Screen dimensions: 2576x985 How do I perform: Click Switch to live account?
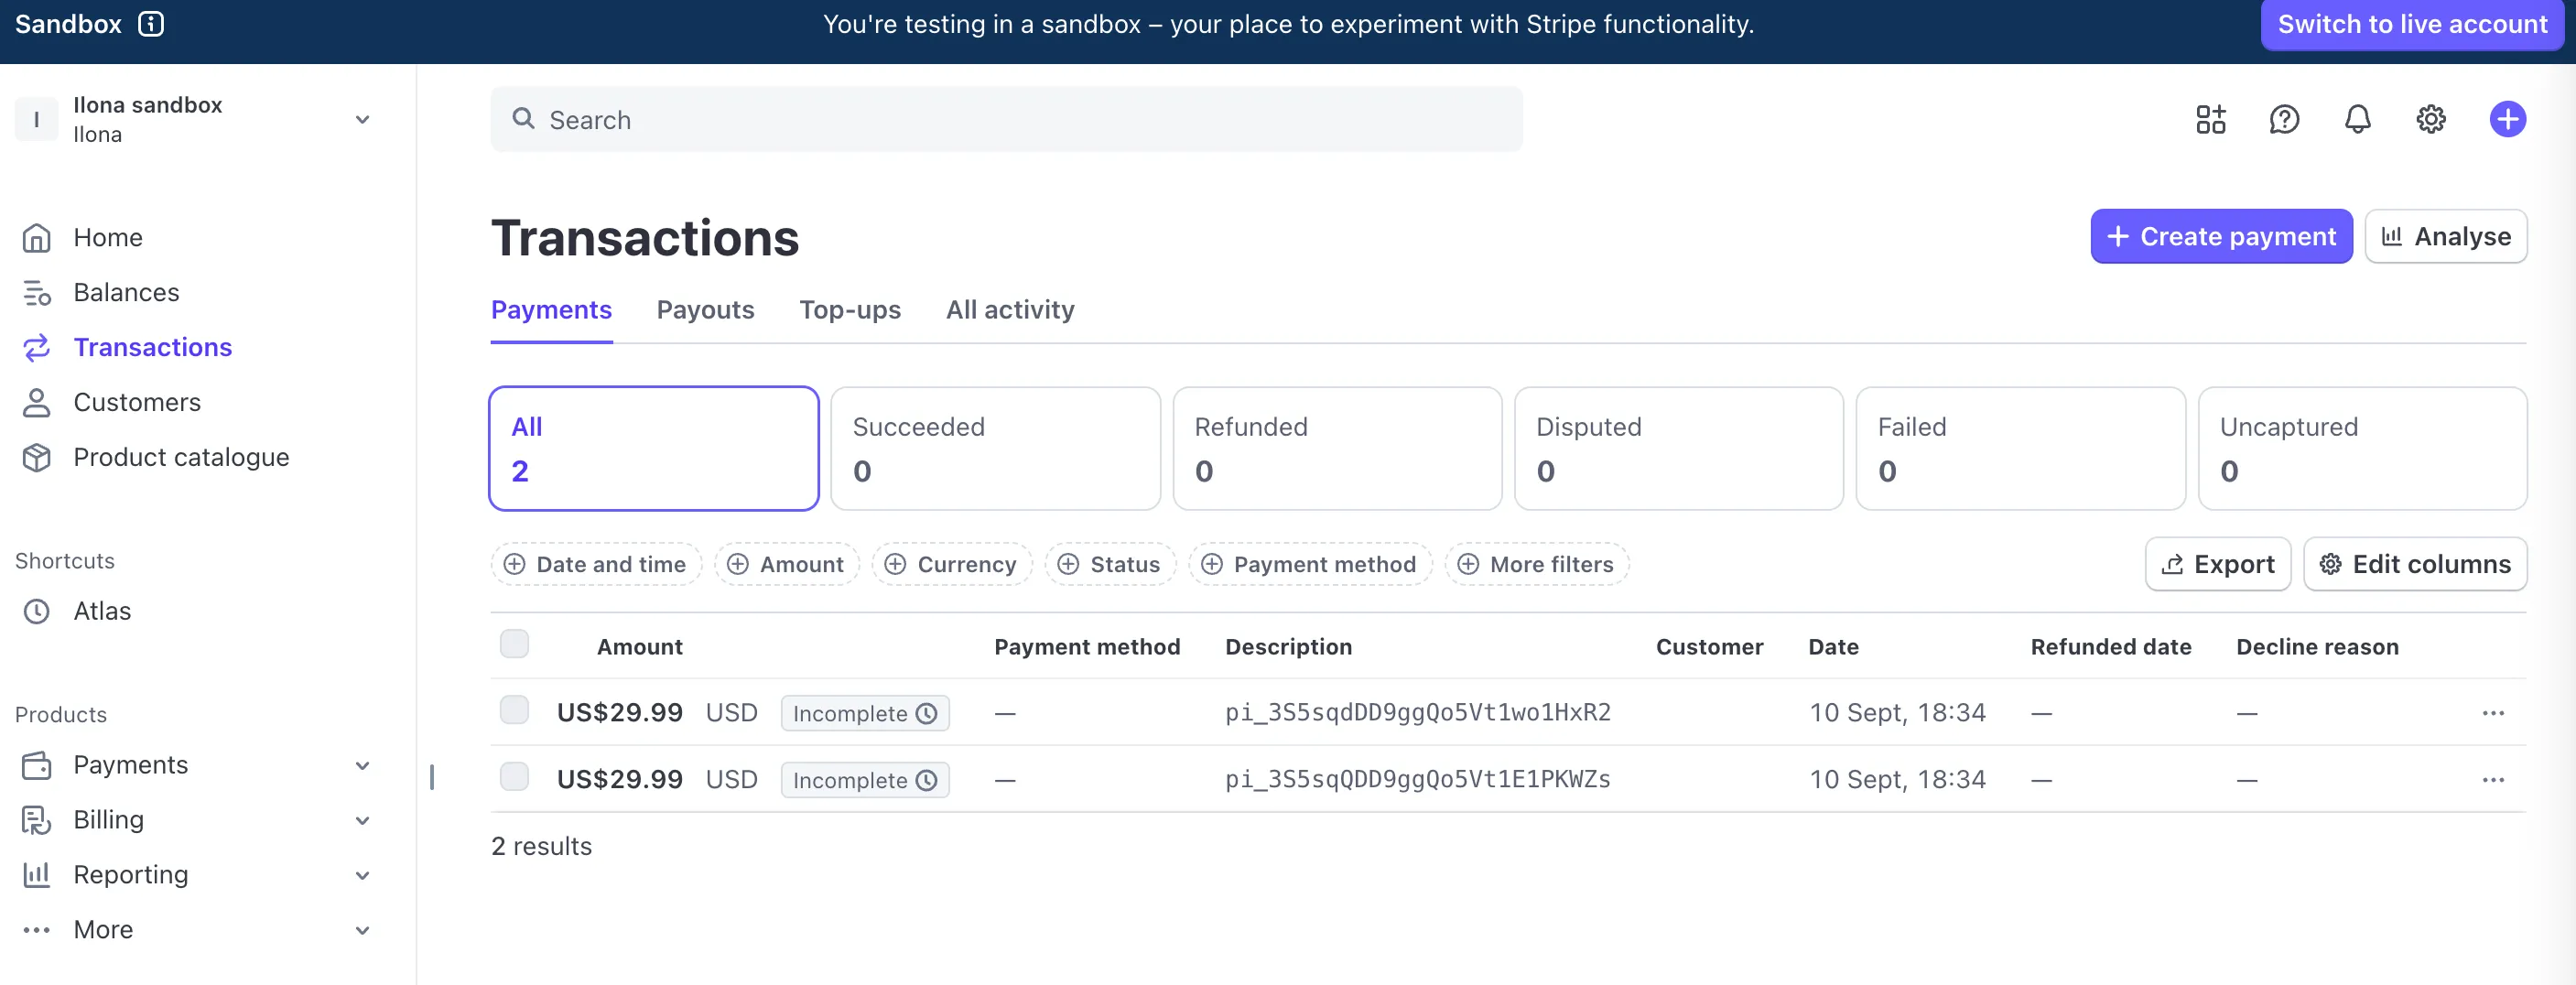pyautogui.click(x=2412, y=24)
